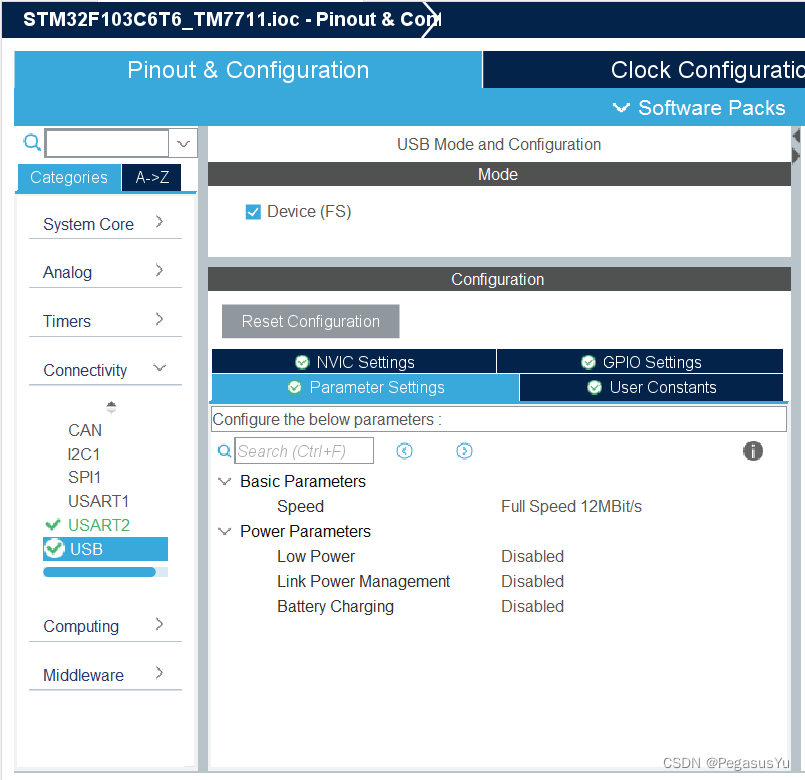Image resolution: width=805 pixels, height=780 pixels.
Task: Open the Software Packs dropdown menu
Action: point(699,108)
